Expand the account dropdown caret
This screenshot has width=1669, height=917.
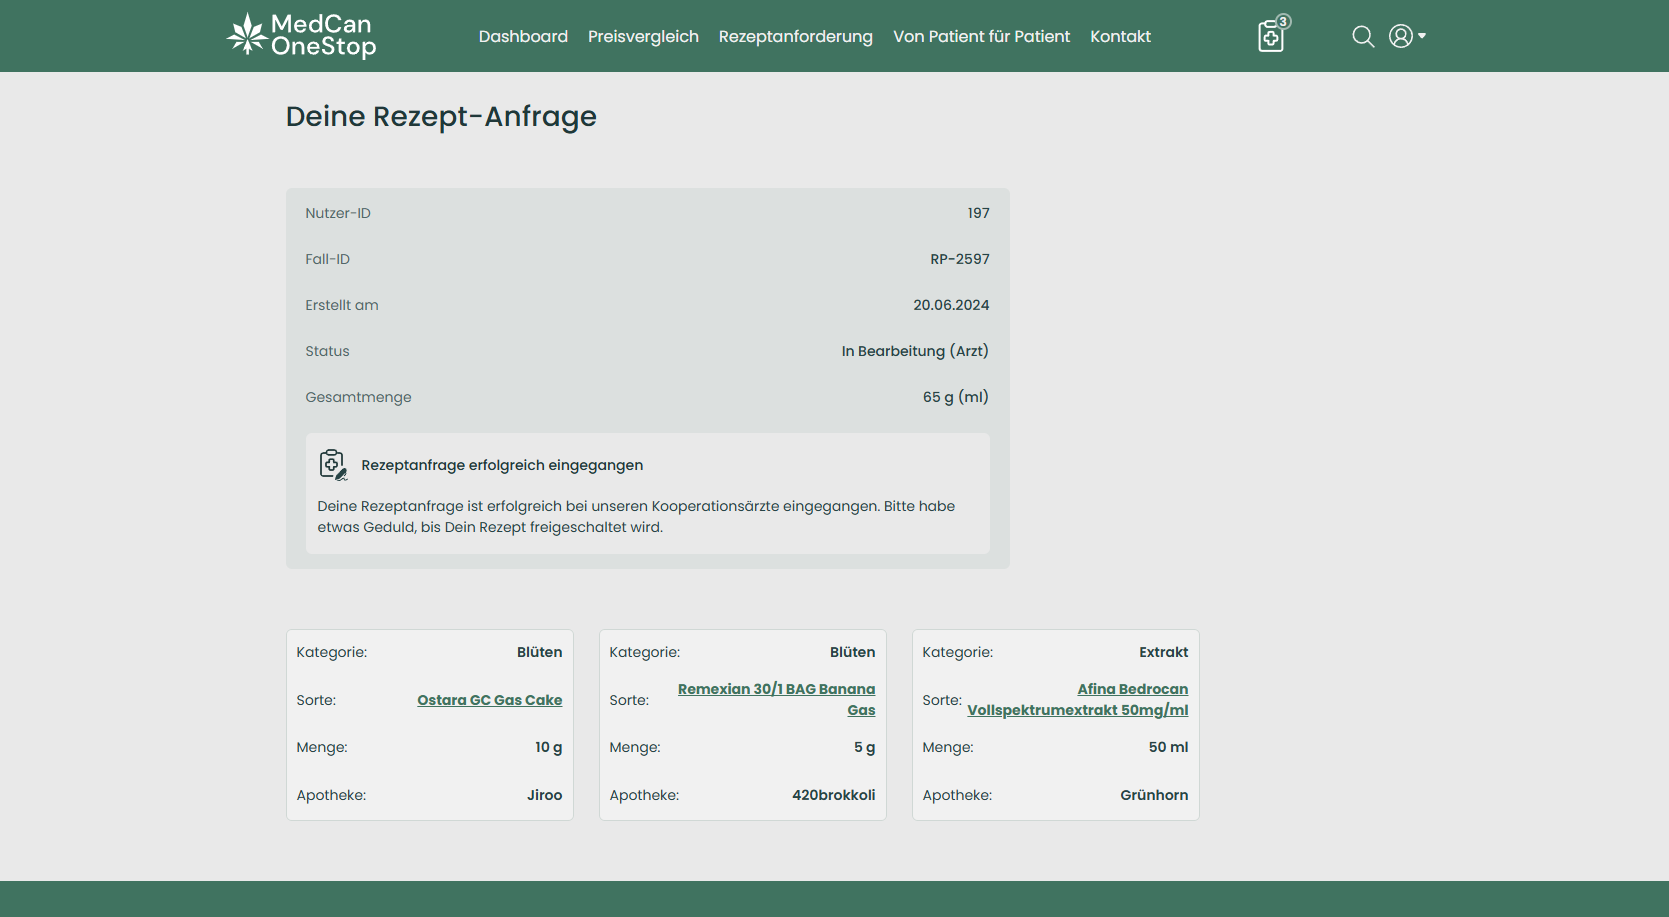(x=1422, y=36)
